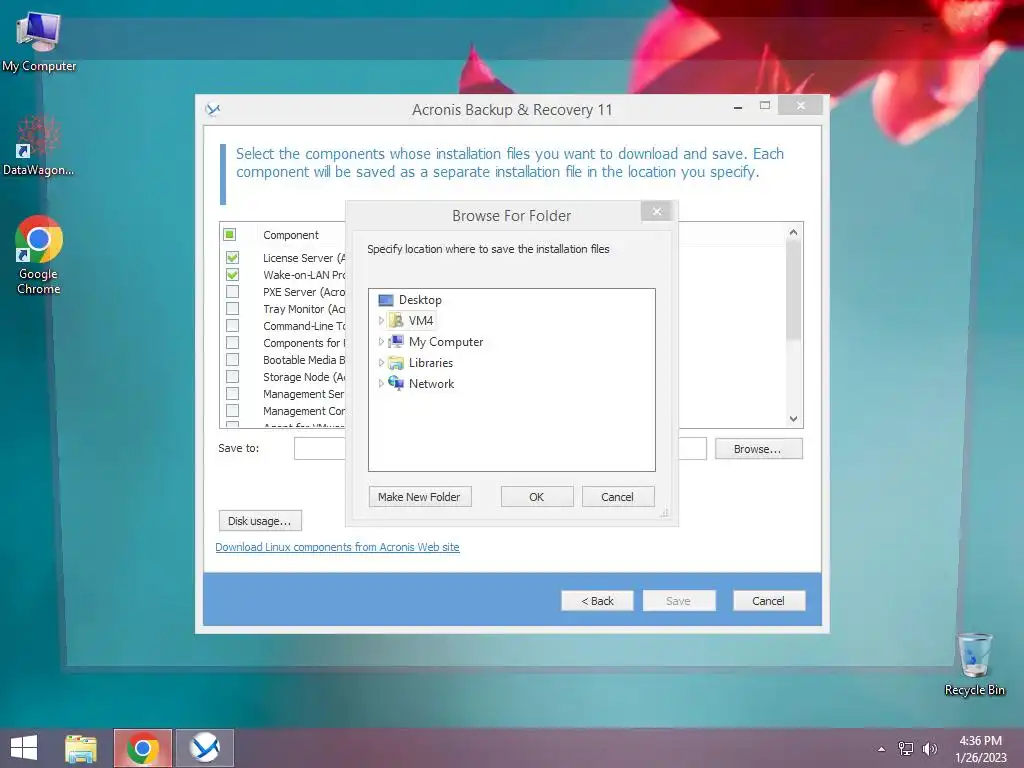The height and width of the screenshot is (768, 1024).
Task: Expand the Network tree node
Action: (x=381, y=383)
